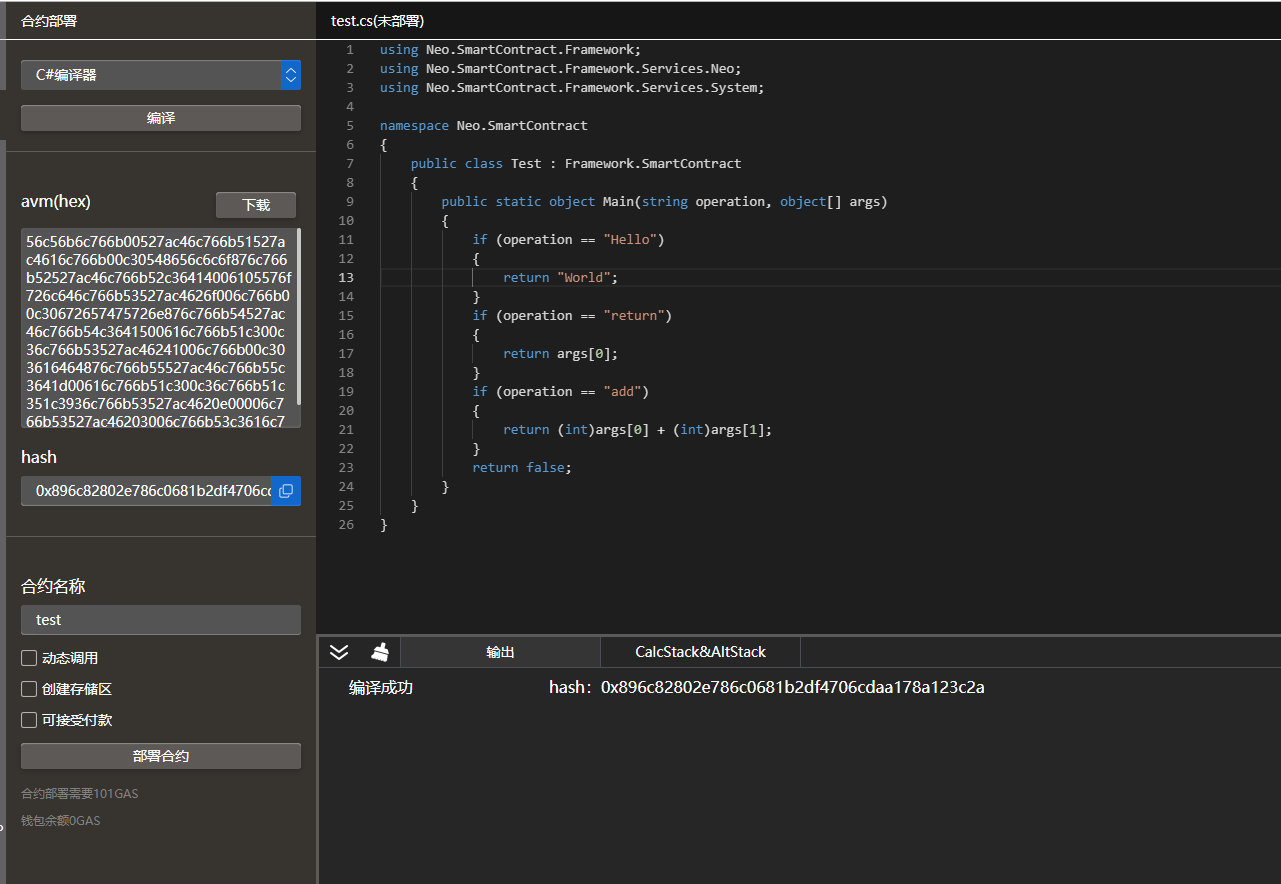Image resolution: width=1281 pixels, height=884 pixels.
Task: Click the 合约部署 panel header
Action: [49, 21]
